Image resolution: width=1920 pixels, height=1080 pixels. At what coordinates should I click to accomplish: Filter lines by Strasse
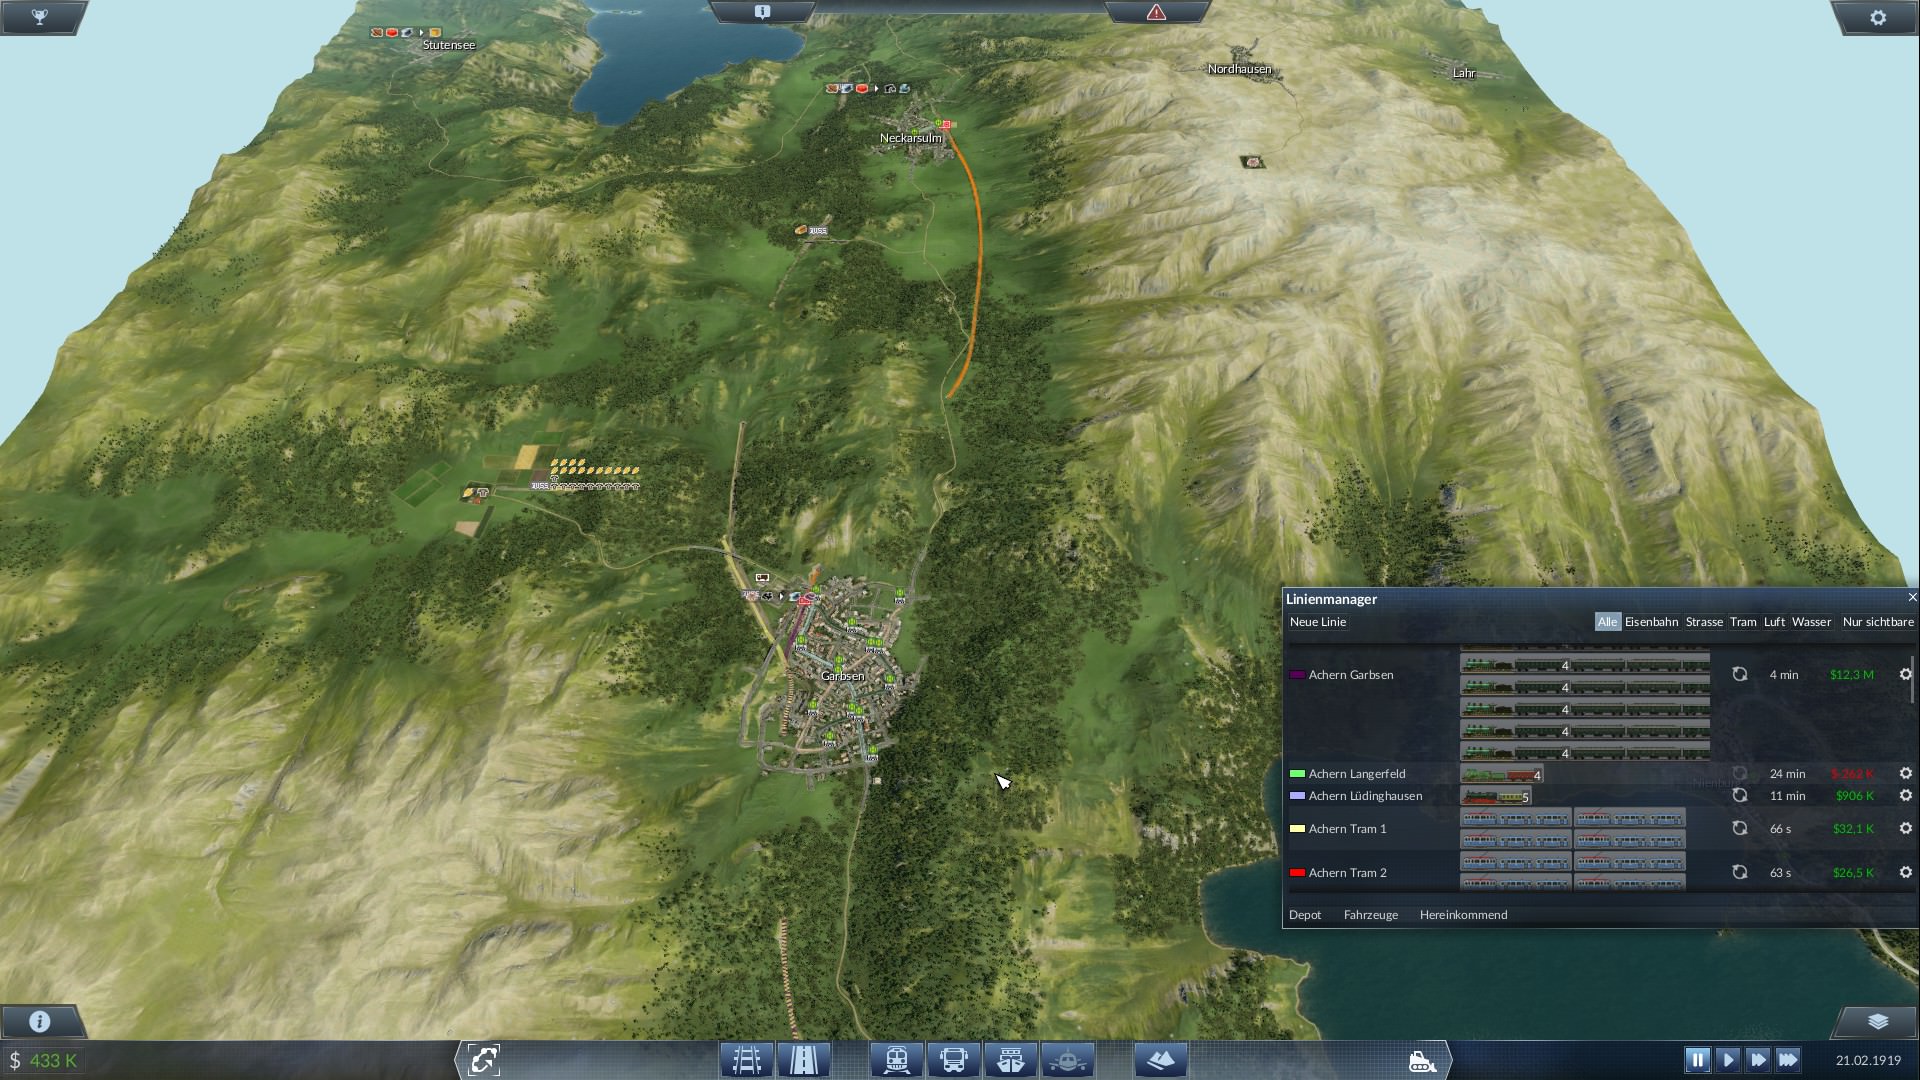point(1704,622)
